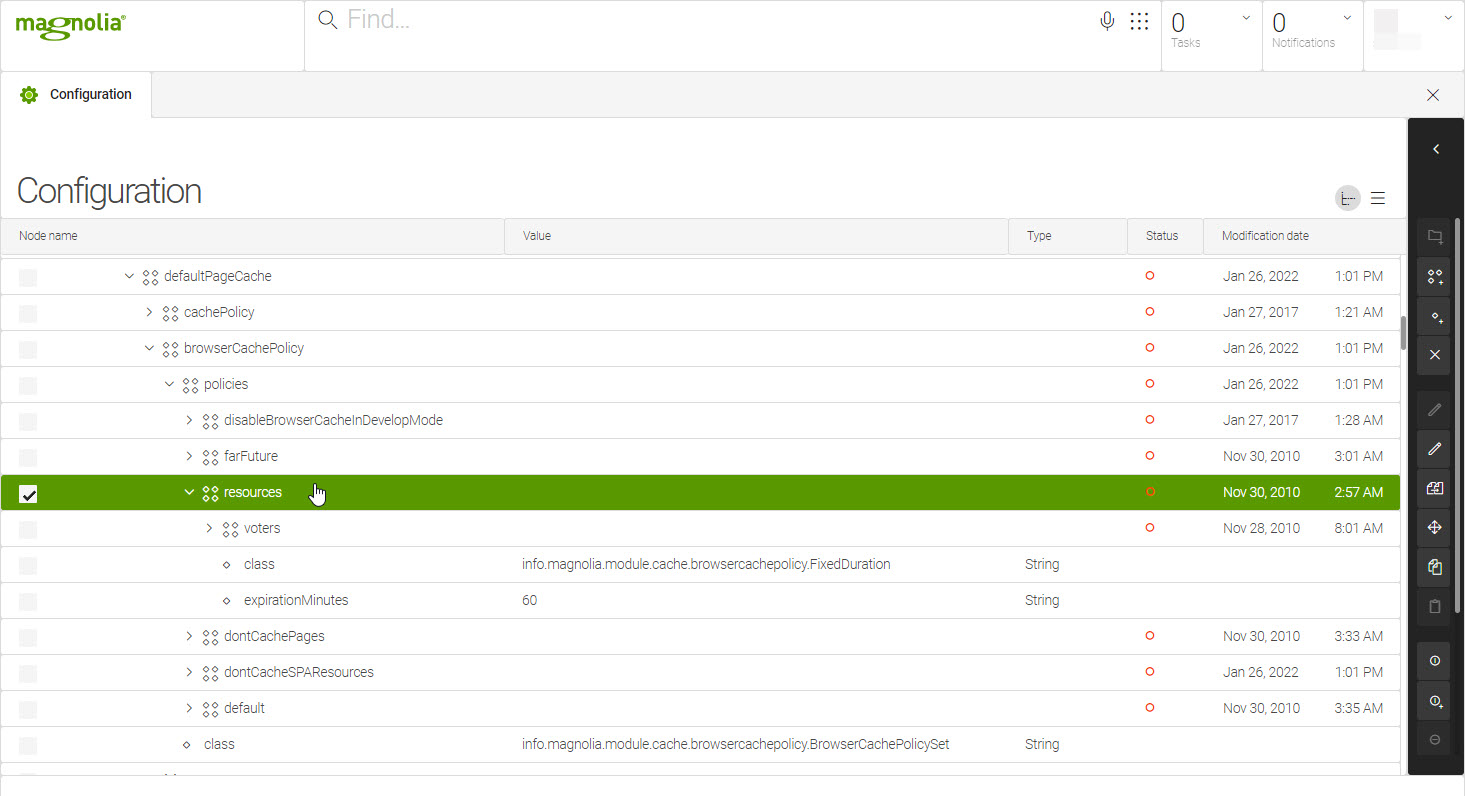Add a content node using the action bar

(x=1435, y=276)
